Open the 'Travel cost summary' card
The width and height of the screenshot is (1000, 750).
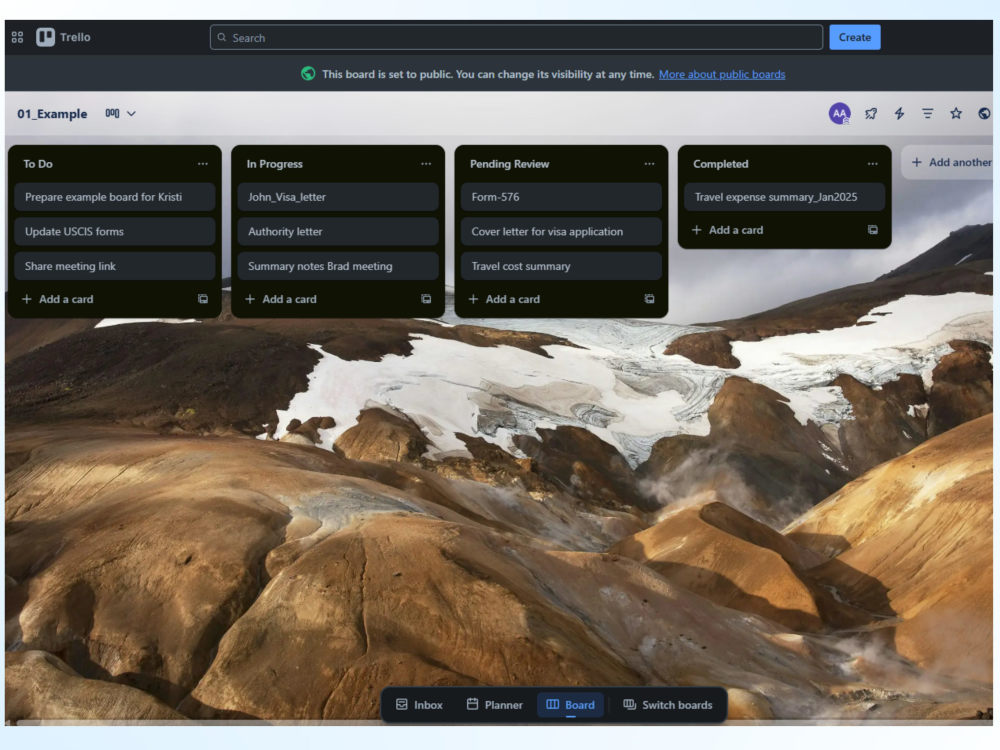pyautogui.click(x=561, y=266)
